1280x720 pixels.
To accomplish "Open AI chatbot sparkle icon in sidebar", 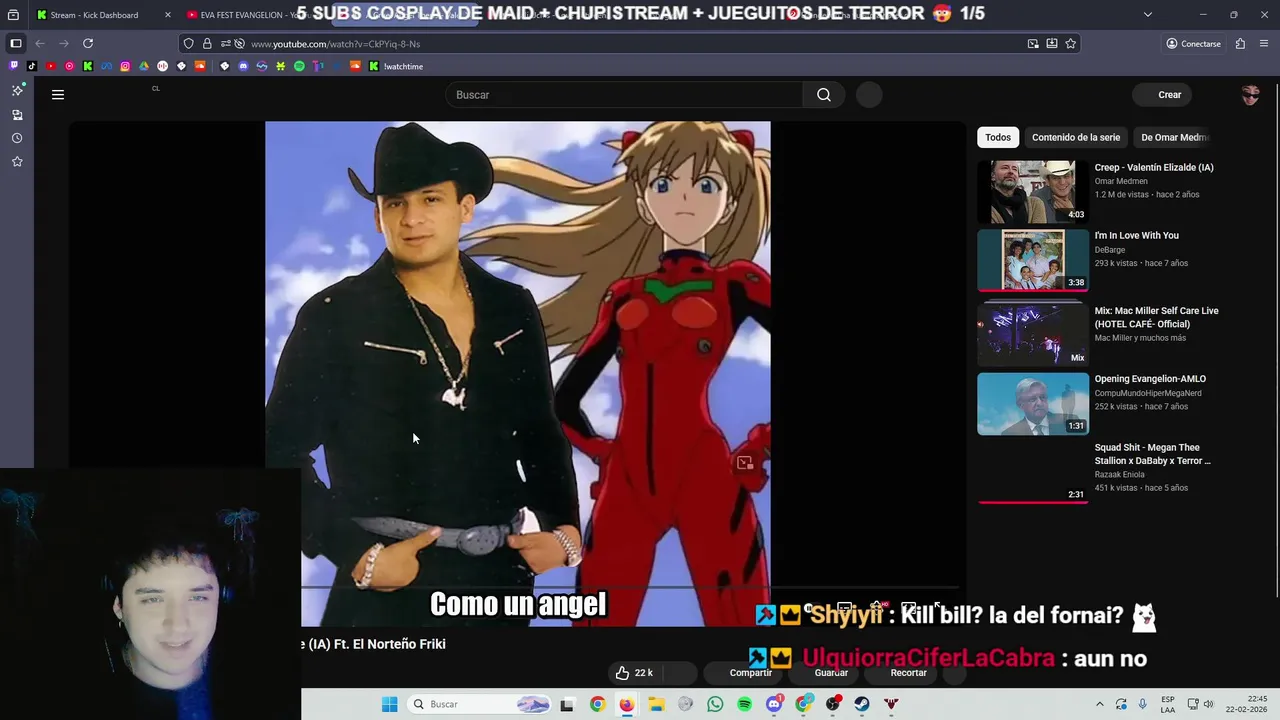I will pos(17,90).
